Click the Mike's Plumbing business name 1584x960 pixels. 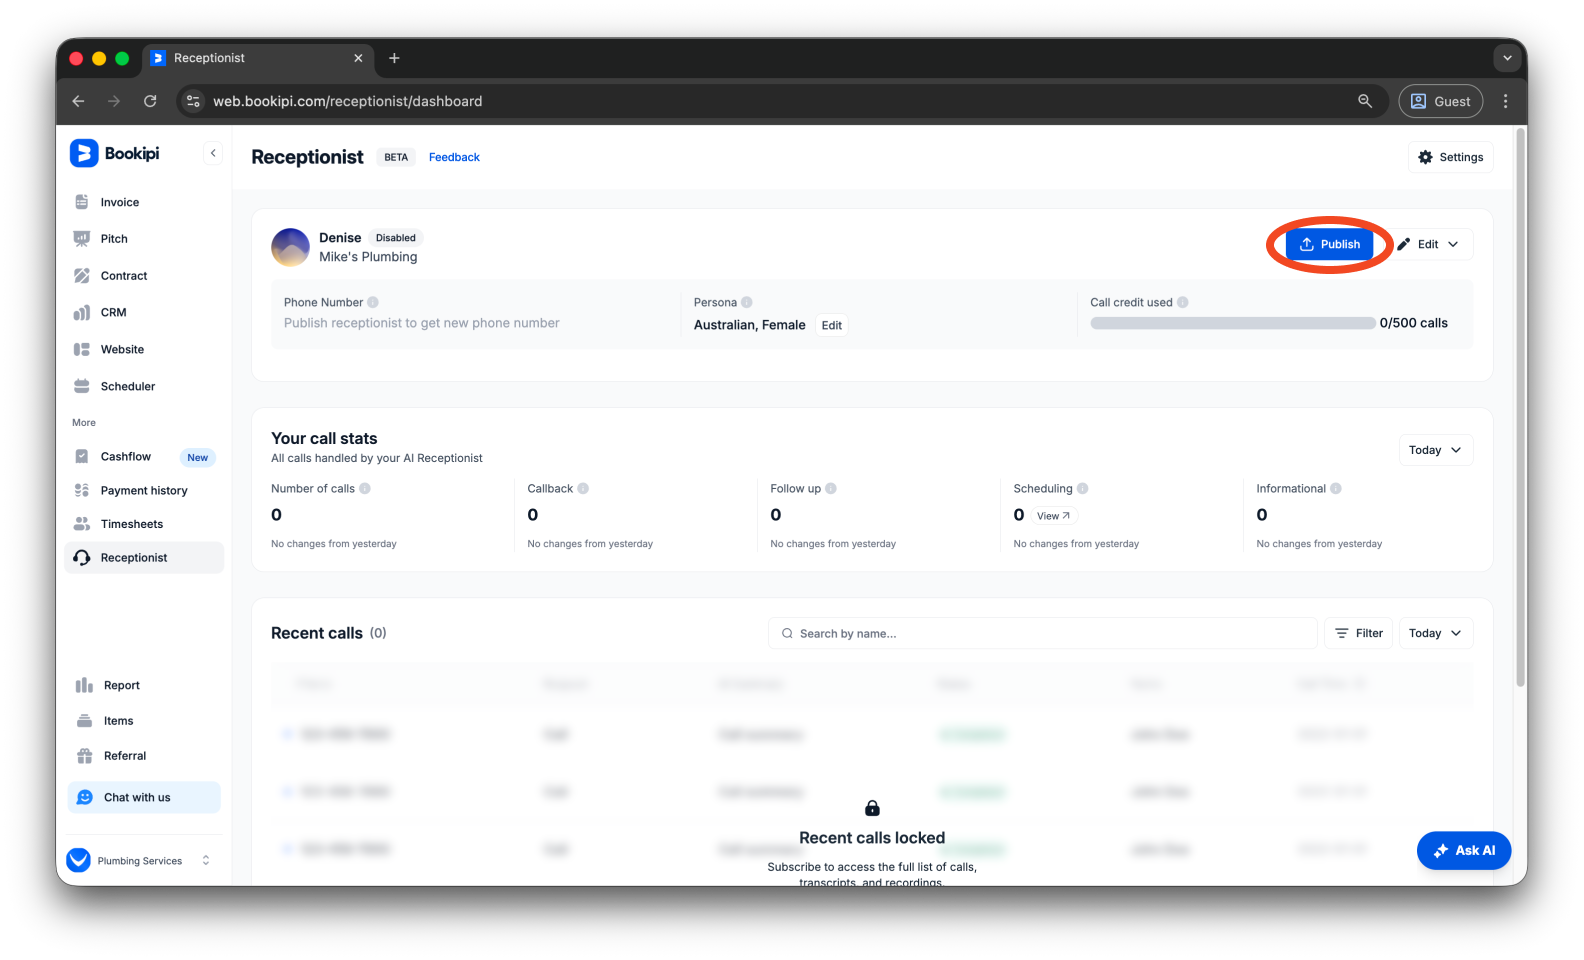368,257
